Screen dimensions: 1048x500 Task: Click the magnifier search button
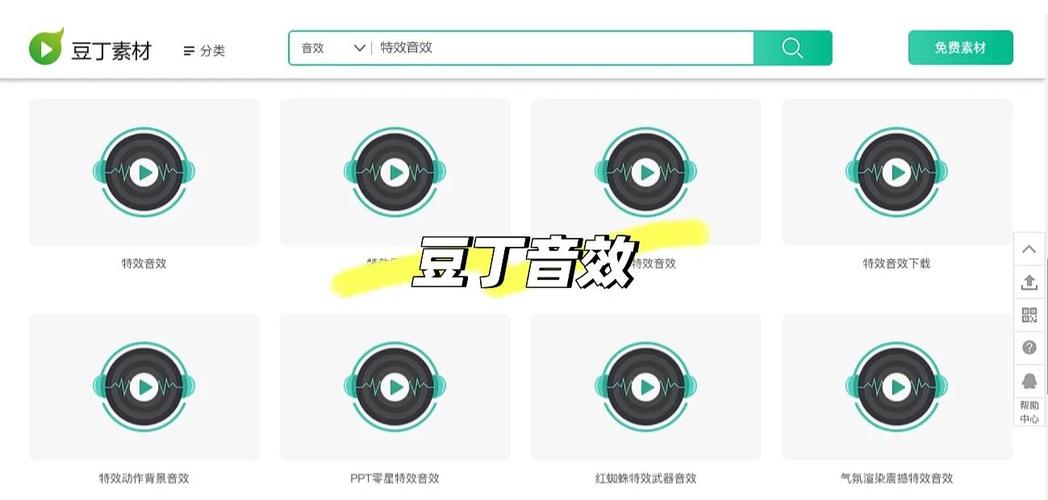tap(793, 48)
